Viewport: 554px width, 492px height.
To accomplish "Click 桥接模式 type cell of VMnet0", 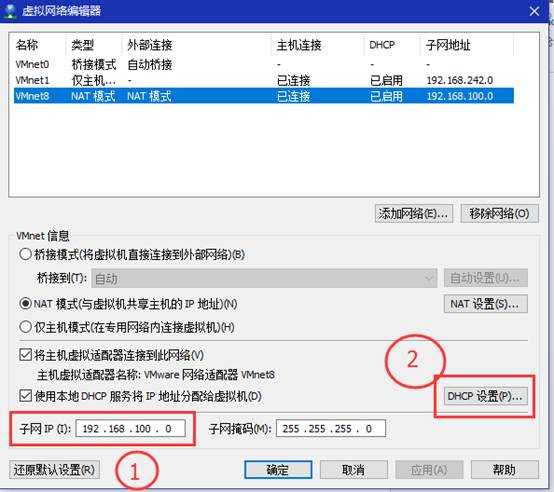I will (x=94, y=65).
